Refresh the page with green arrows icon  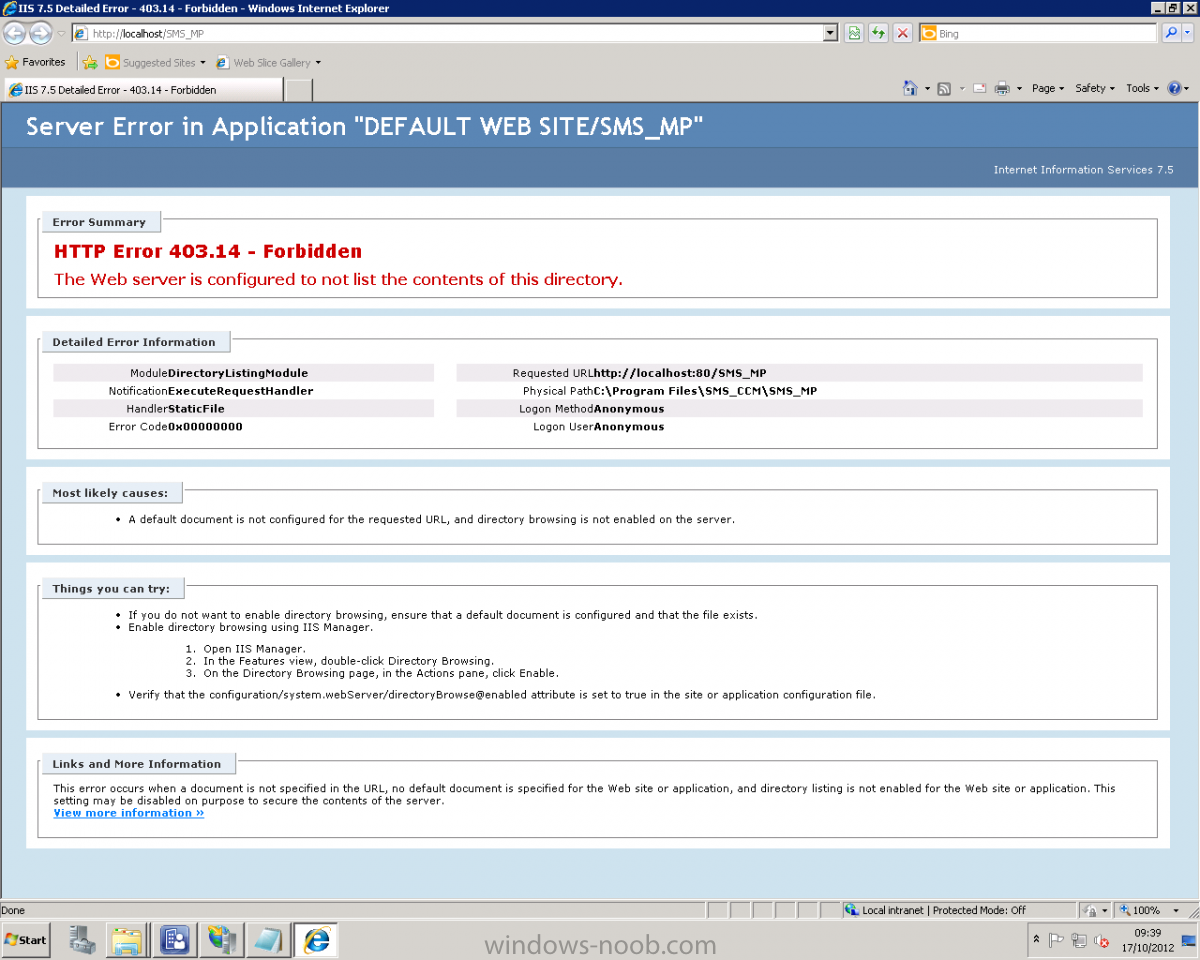tap(878, 33)
